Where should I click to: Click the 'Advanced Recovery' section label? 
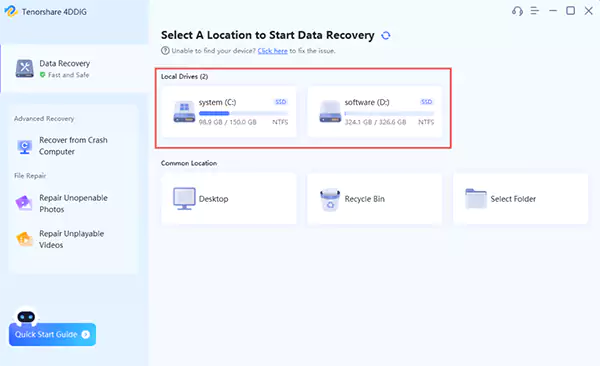coord(44,119)
